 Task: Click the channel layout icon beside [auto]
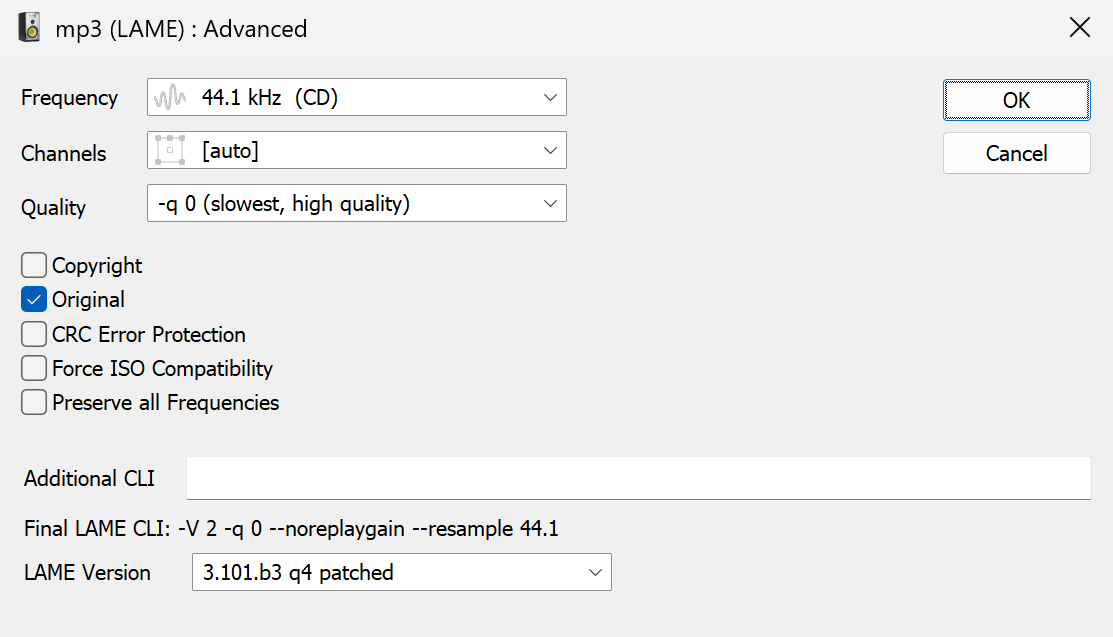tap(170, 151)
